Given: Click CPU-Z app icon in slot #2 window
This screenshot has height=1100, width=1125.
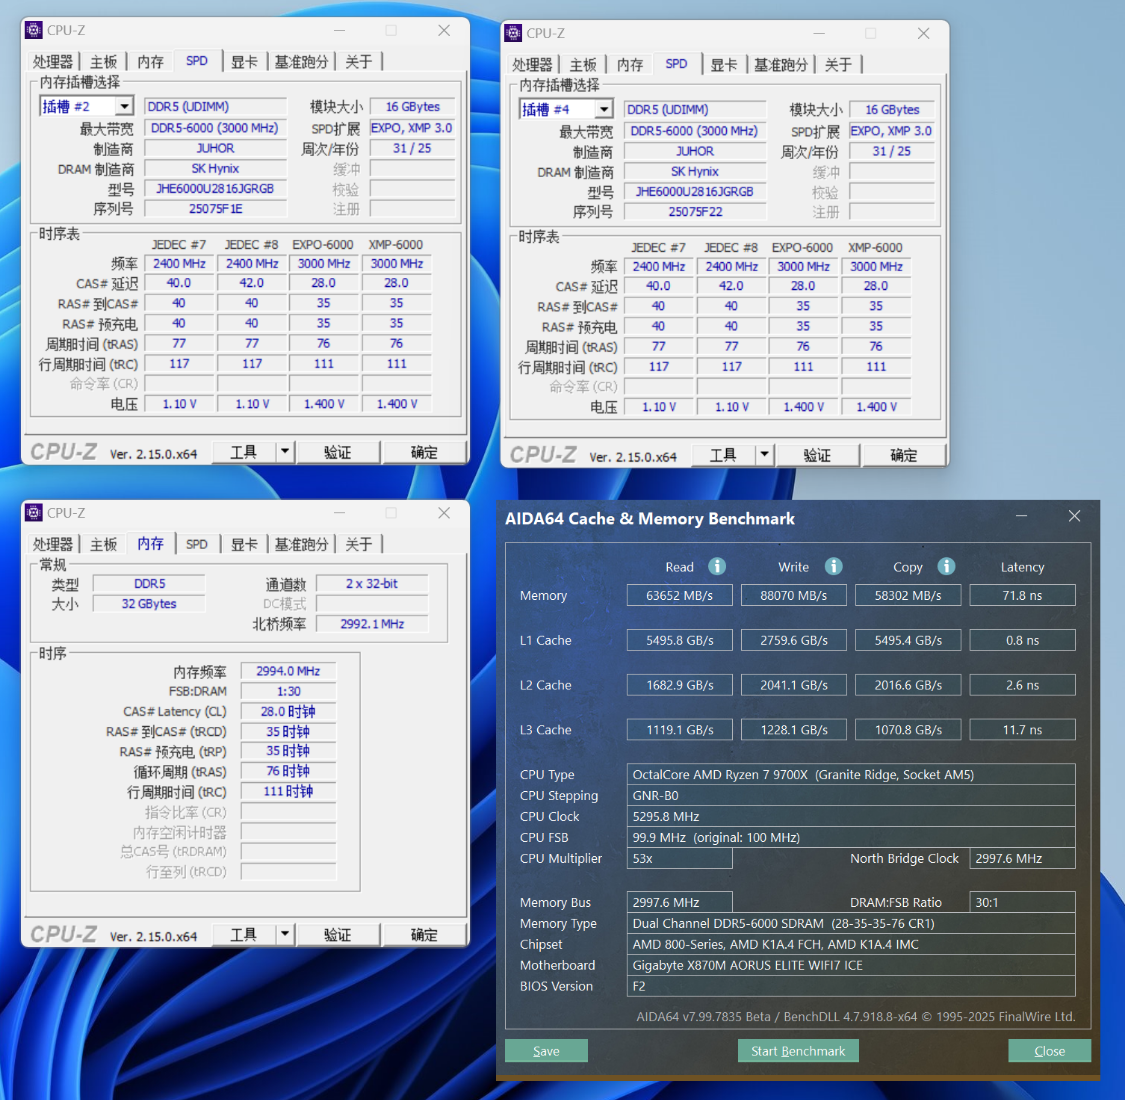Looking at the screenshot, I should 34,30.
